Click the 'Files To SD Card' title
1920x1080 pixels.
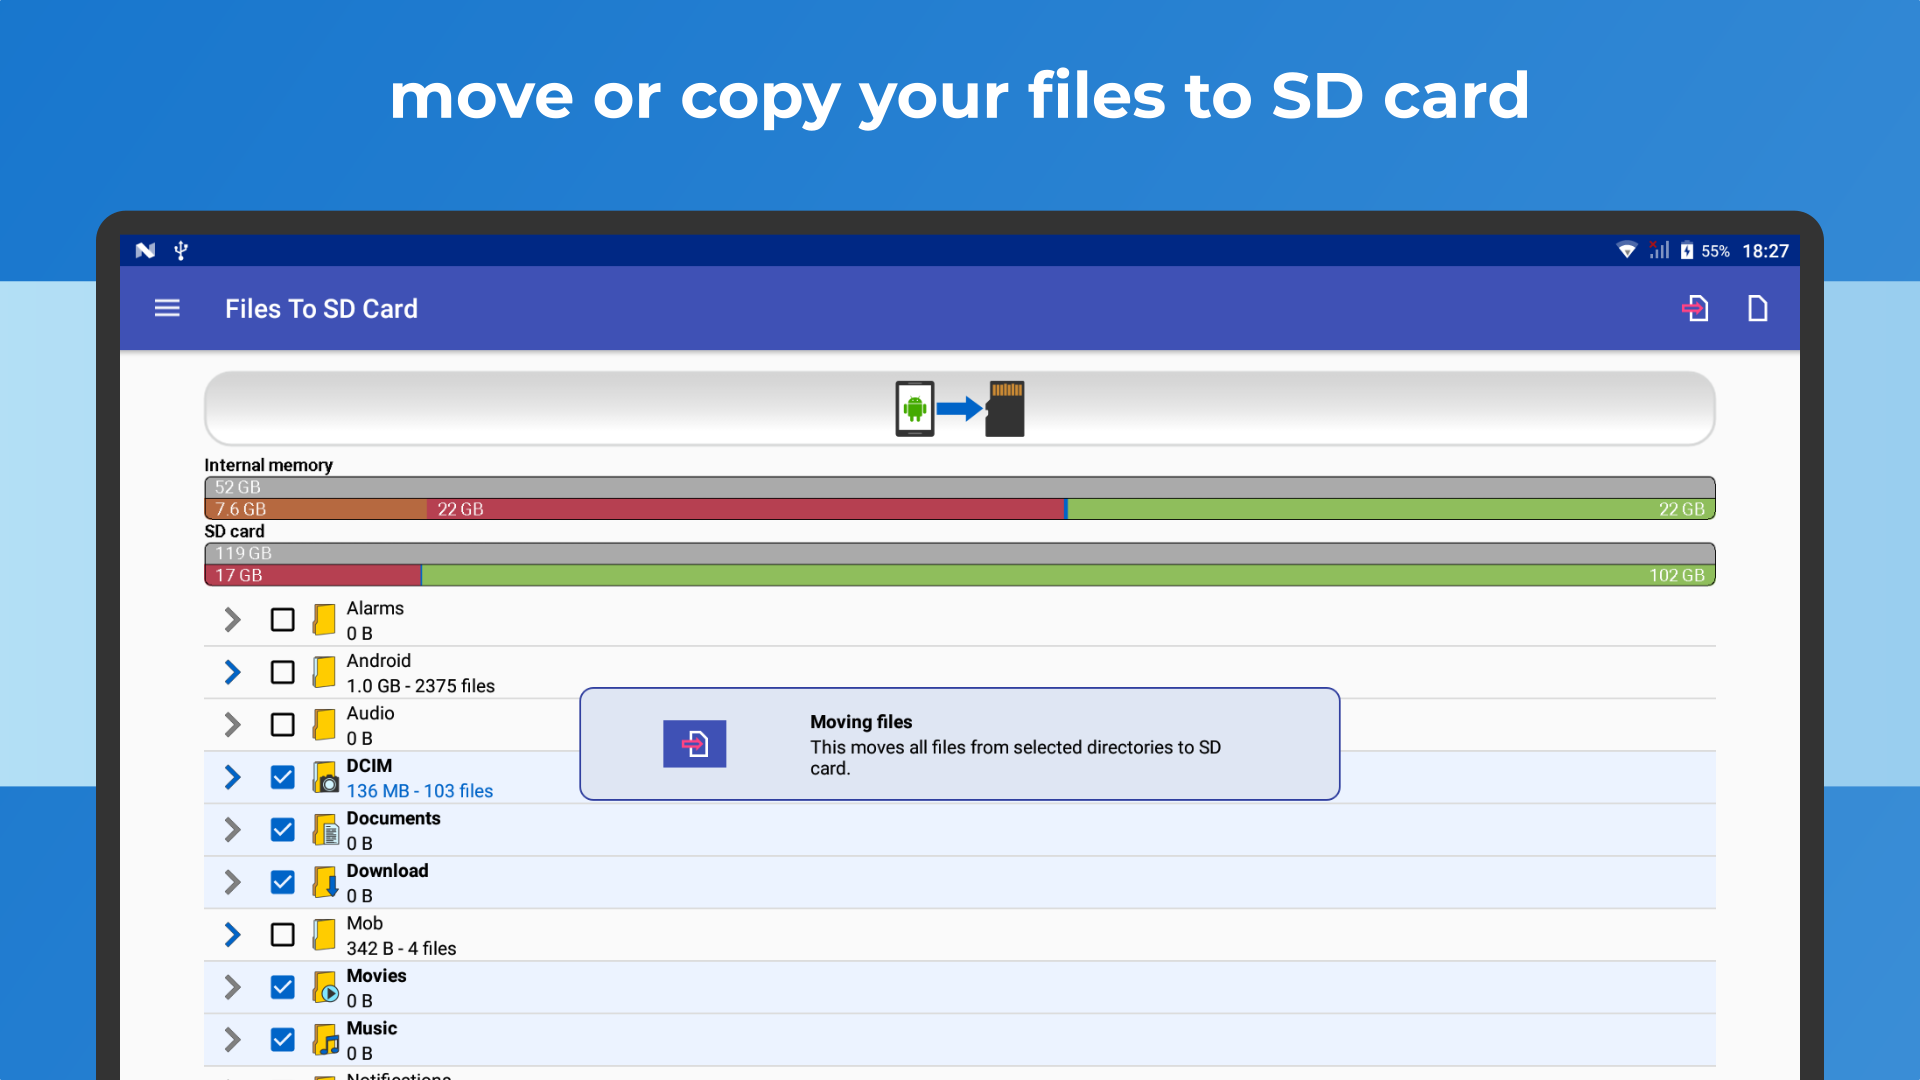[x=321, y=309]
